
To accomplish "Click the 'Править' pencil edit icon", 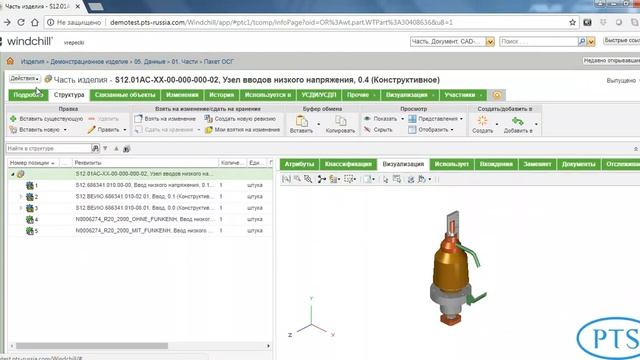I will (x=91, y=130).
